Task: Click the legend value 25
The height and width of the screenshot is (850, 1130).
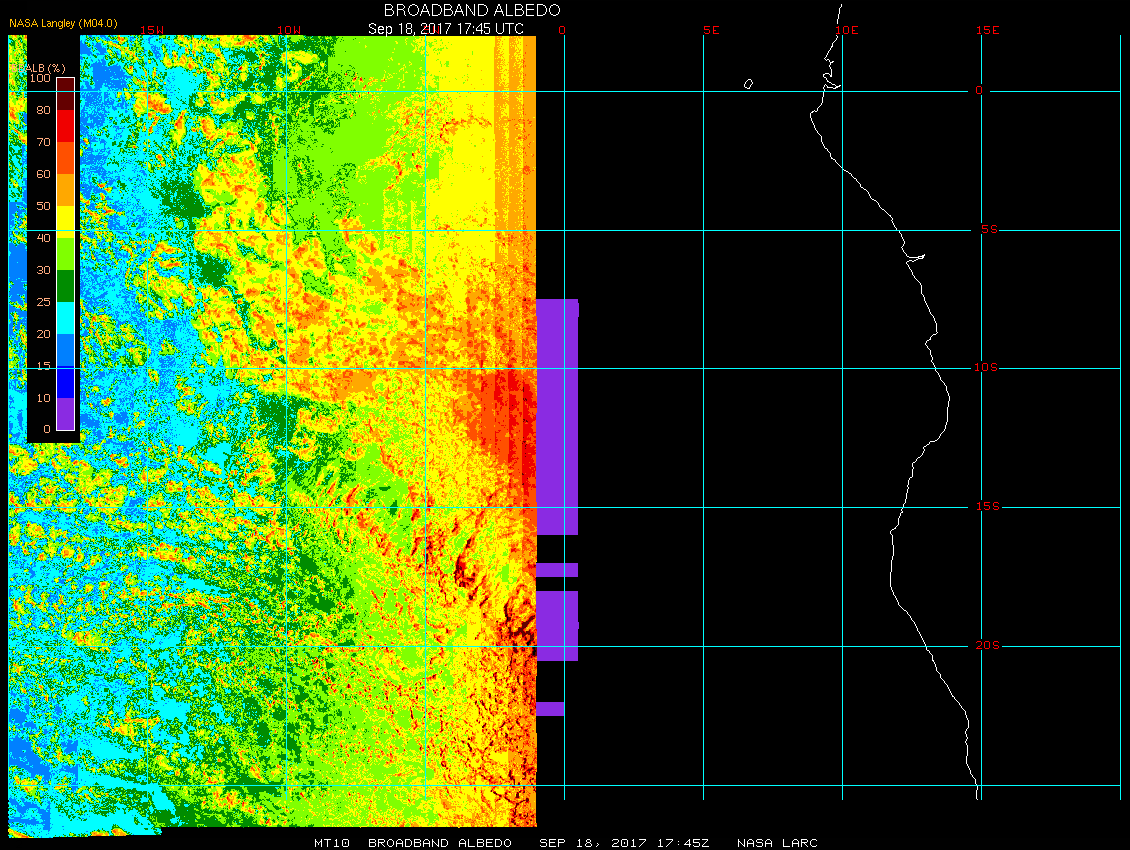Action: (x=43, y=302)
